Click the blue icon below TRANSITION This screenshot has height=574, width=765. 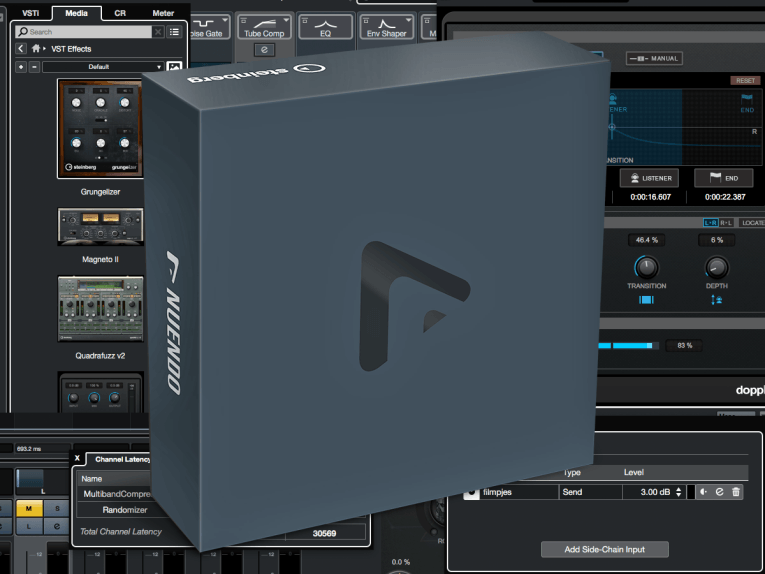(x=646, y=300)
